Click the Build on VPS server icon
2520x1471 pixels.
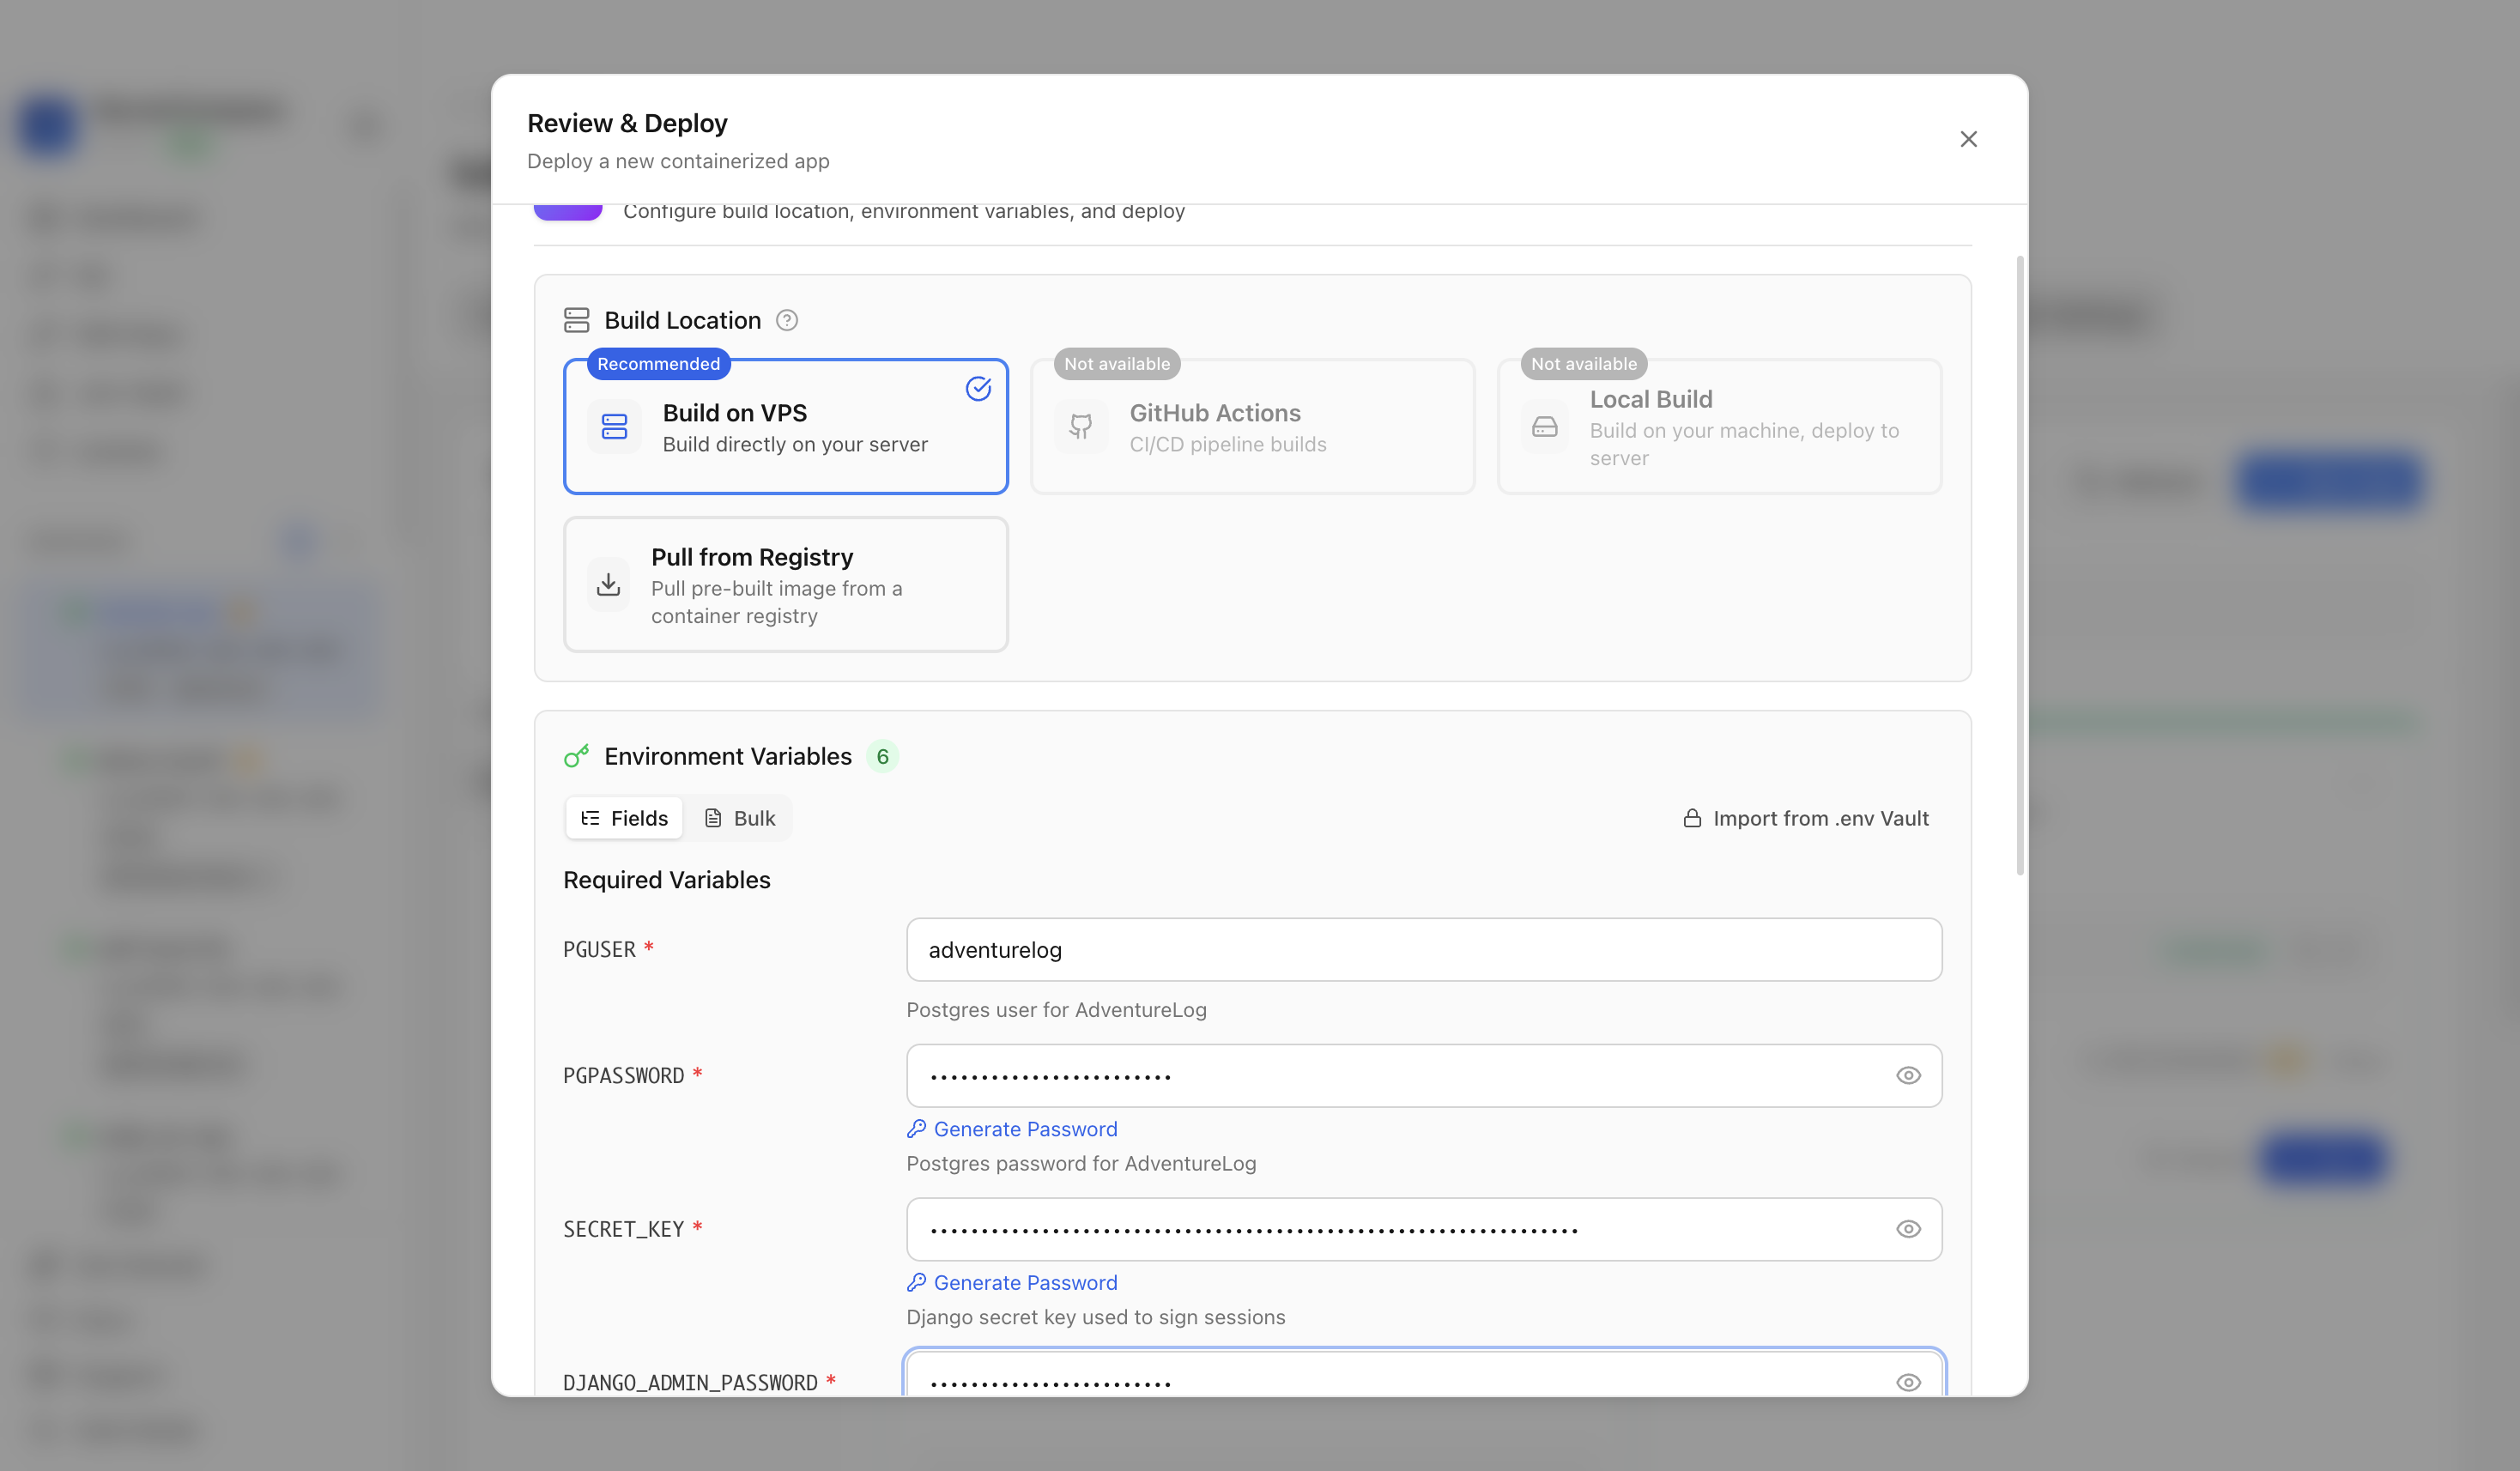(614, 427)
